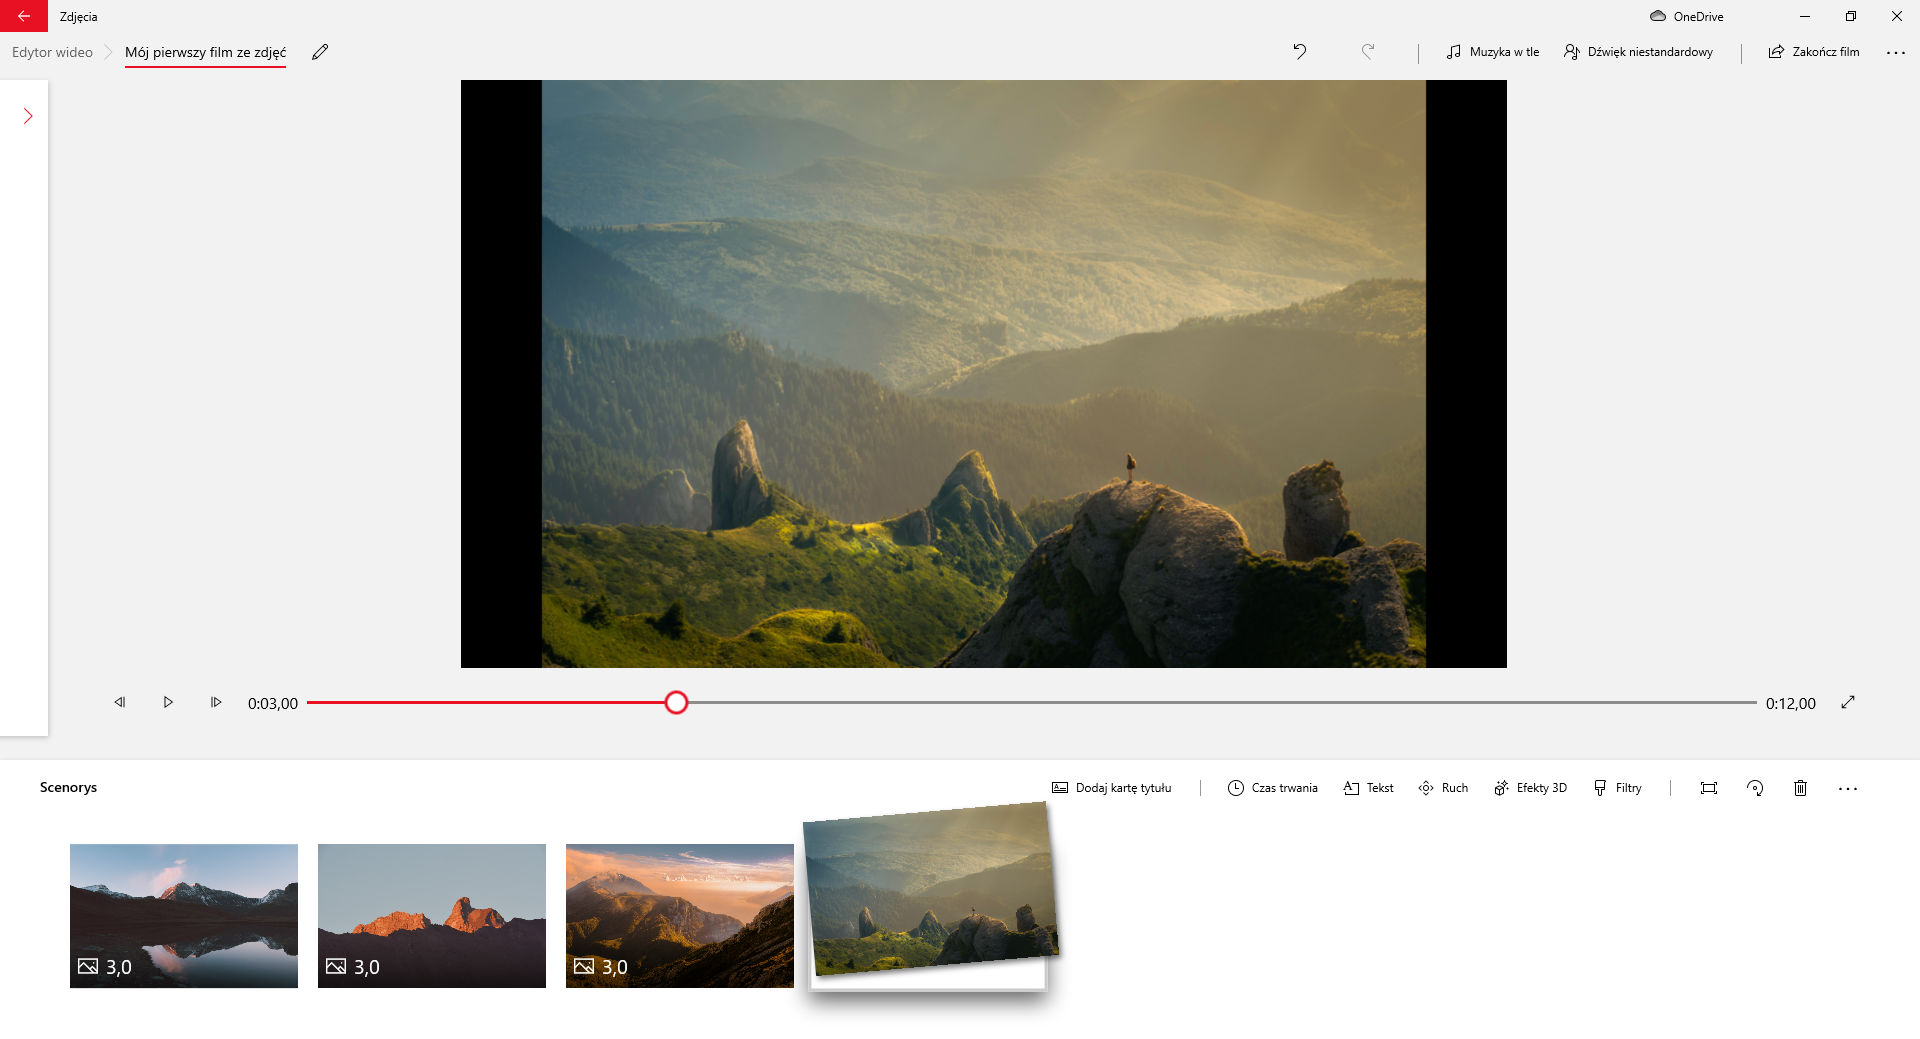Rotate the selected clip
This screenshot has height=1039, width=1920.
tap(1755, 788)
